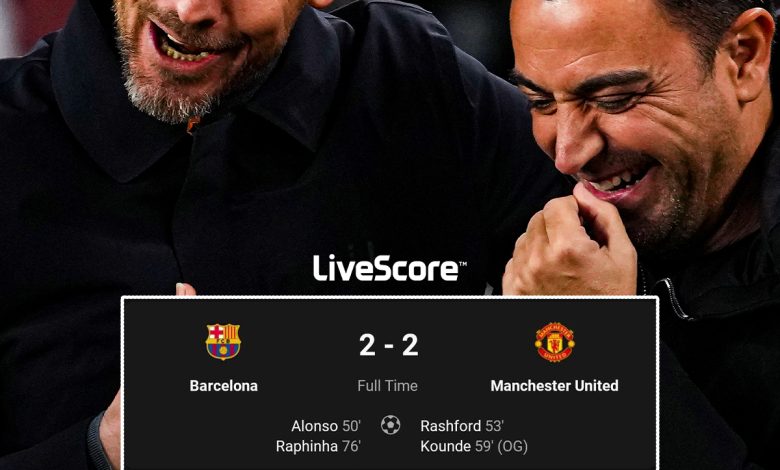The height and width of the screenshot is (470, 780).
Task: Select the Manchester United team name
Action: (x=554, y=386)
